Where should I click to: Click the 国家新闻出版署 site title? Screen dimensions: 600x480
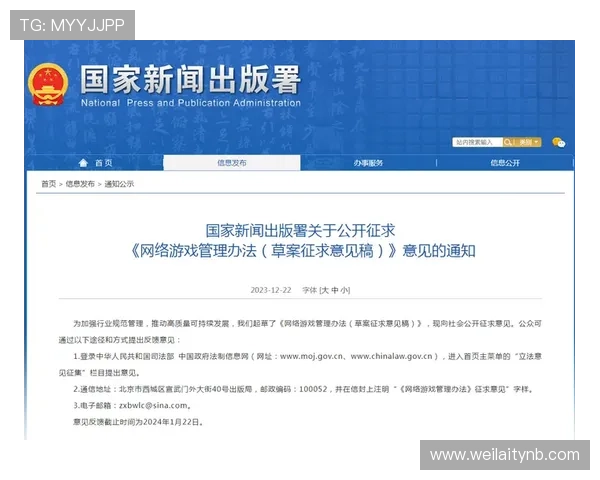click(190, 80)
